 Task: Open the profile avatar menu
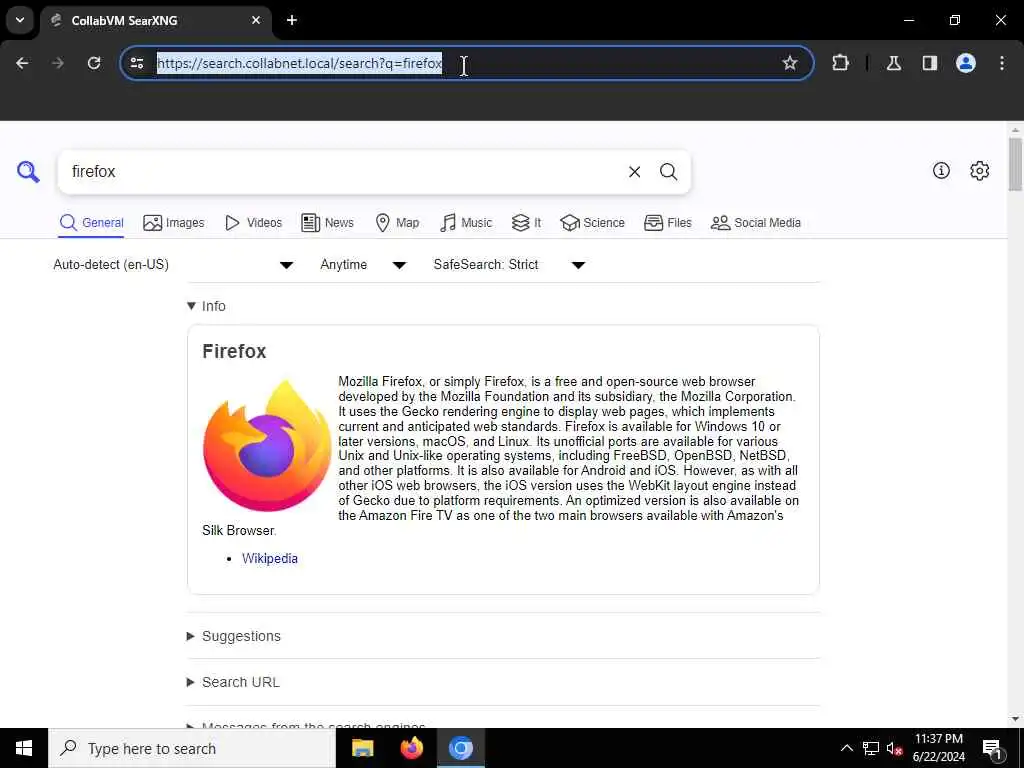966,63
